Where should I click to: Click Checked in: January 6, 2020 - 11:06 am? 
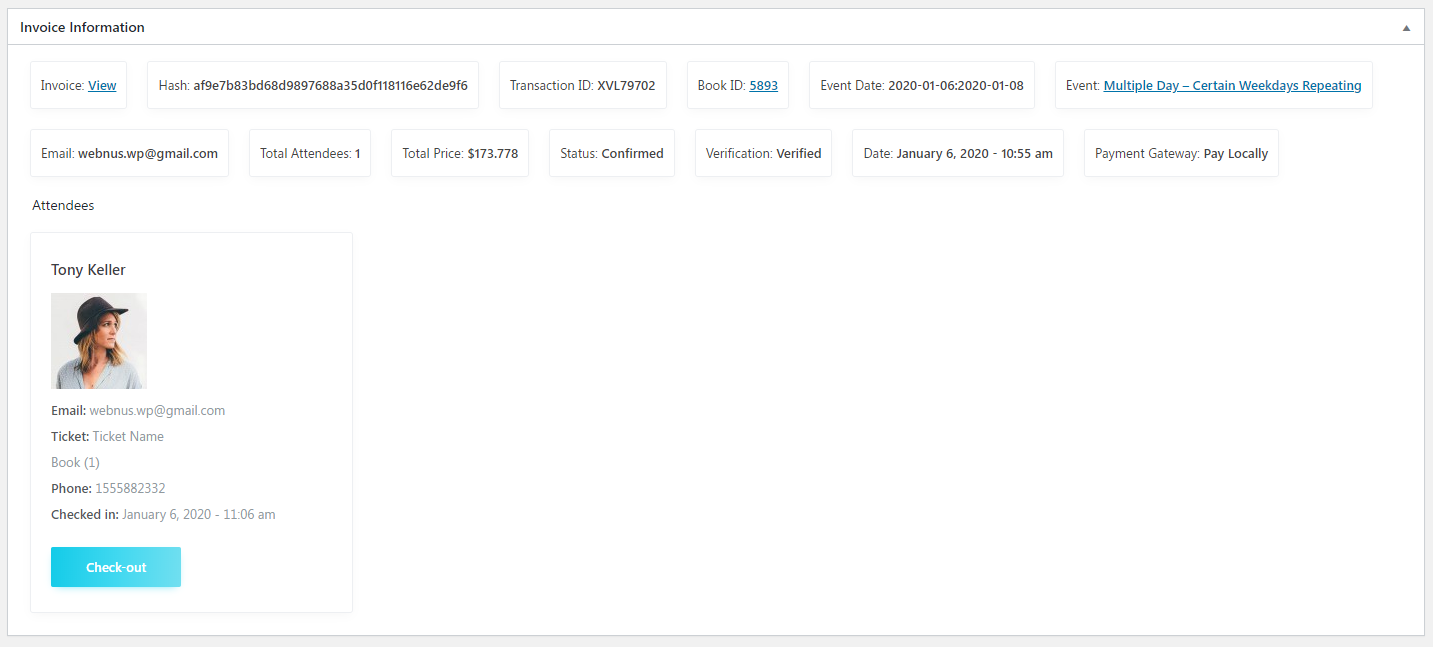[x=163, y=514]
